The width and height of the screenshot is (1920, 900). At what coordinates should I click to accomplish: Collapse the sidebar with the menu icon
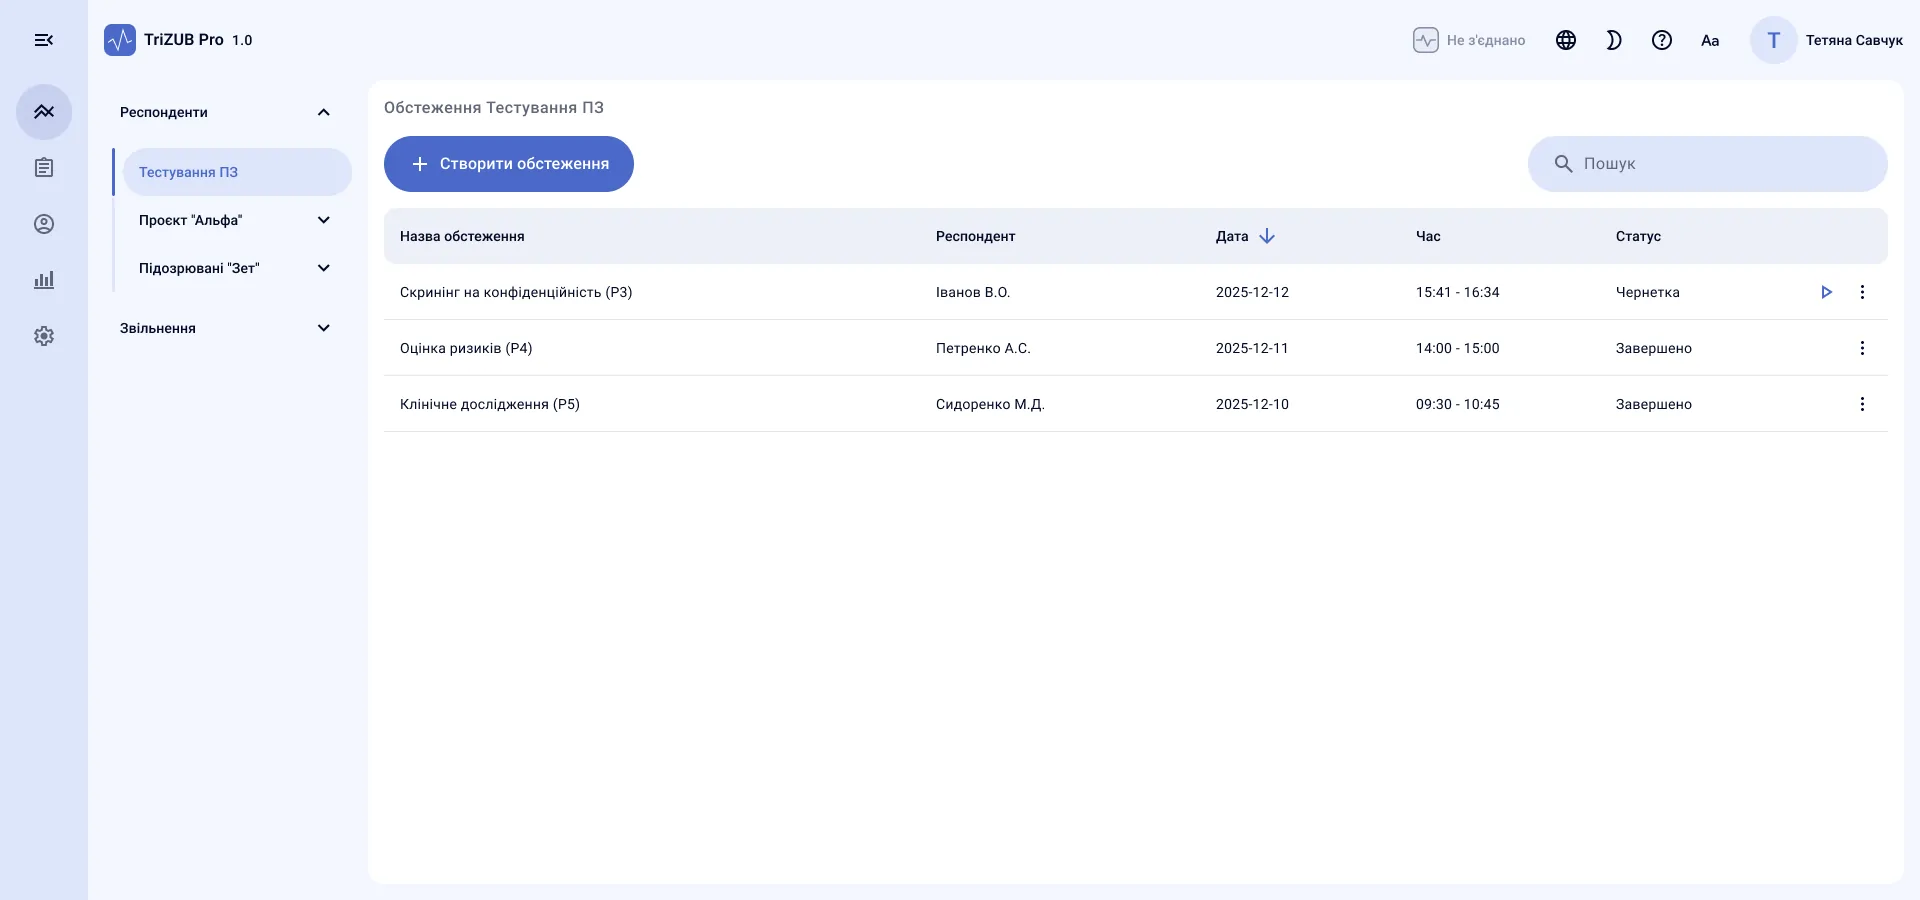(44, 40)
